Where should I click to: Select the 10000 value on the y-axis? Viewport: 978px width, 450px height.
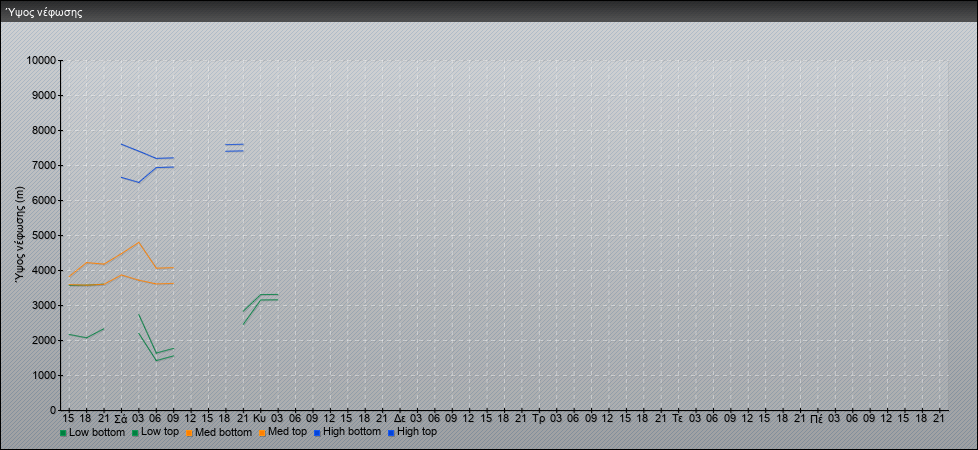click(42, 61)
